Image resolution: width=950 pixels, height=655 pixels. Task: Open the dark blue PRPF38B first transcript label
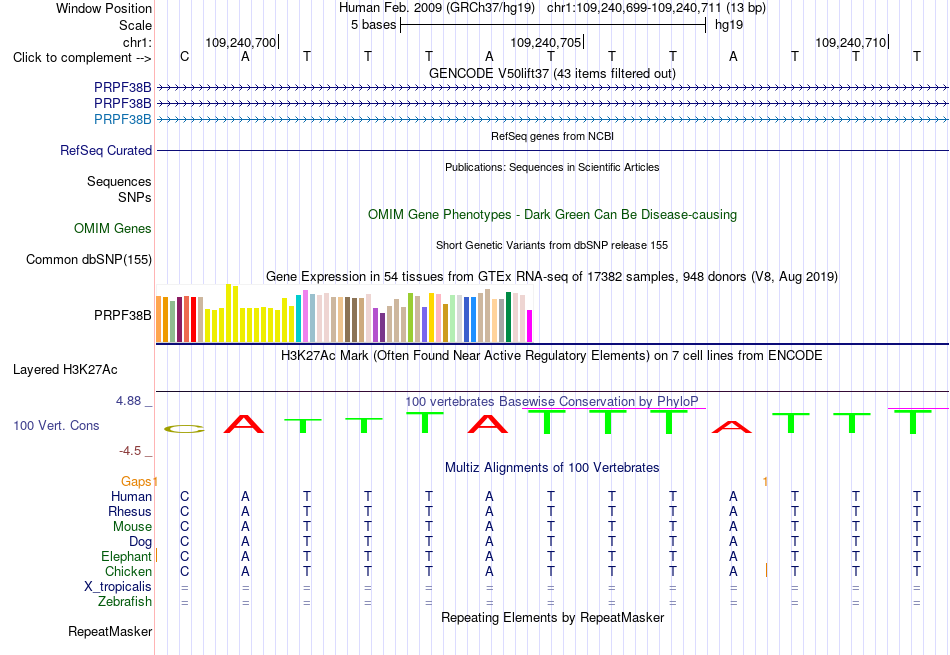coord(122,88)
